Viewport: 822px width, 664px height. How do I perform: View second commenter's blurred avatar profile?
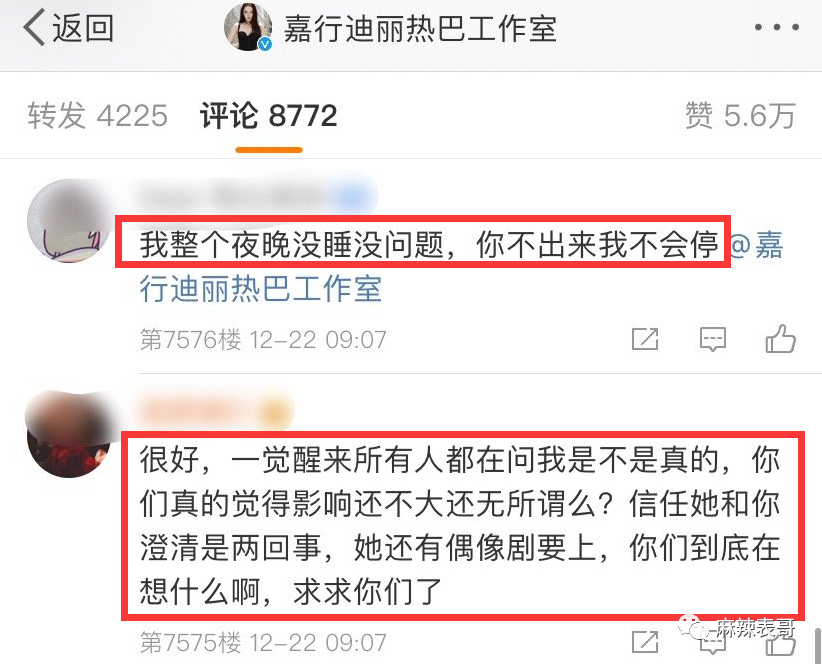pos(69,433)
